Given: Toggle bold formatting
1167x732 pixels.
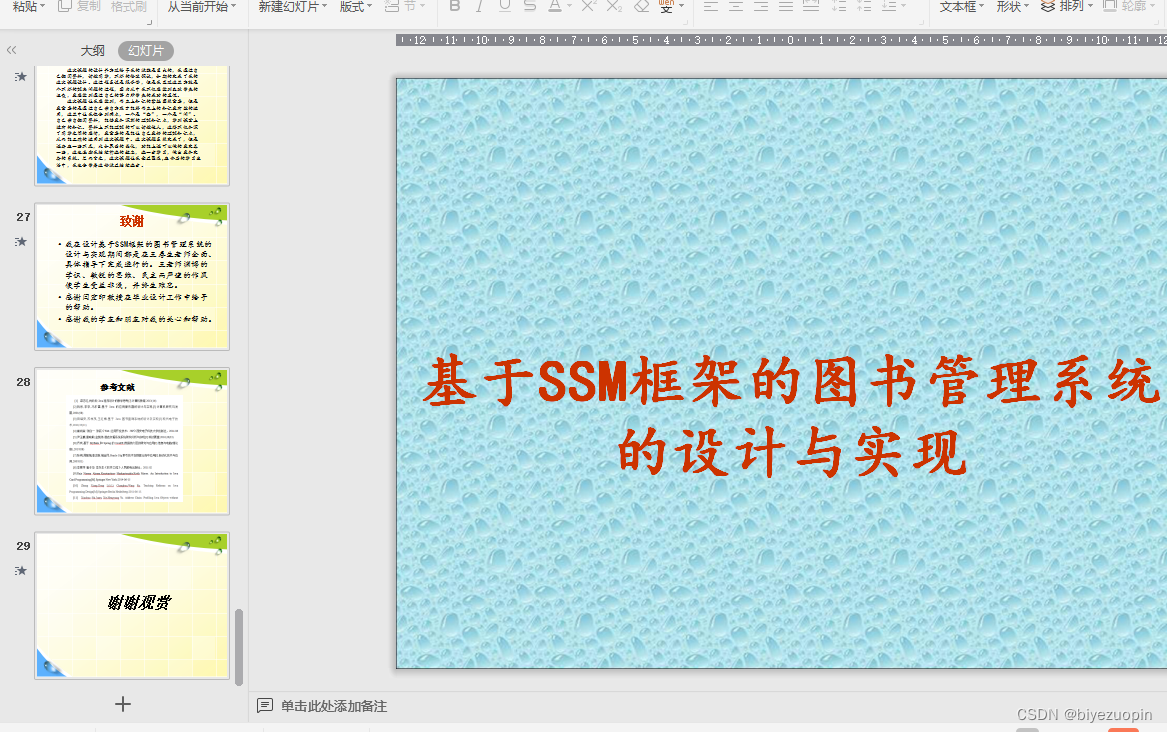Looking at the screenshot, I should [x=455, y=6].
